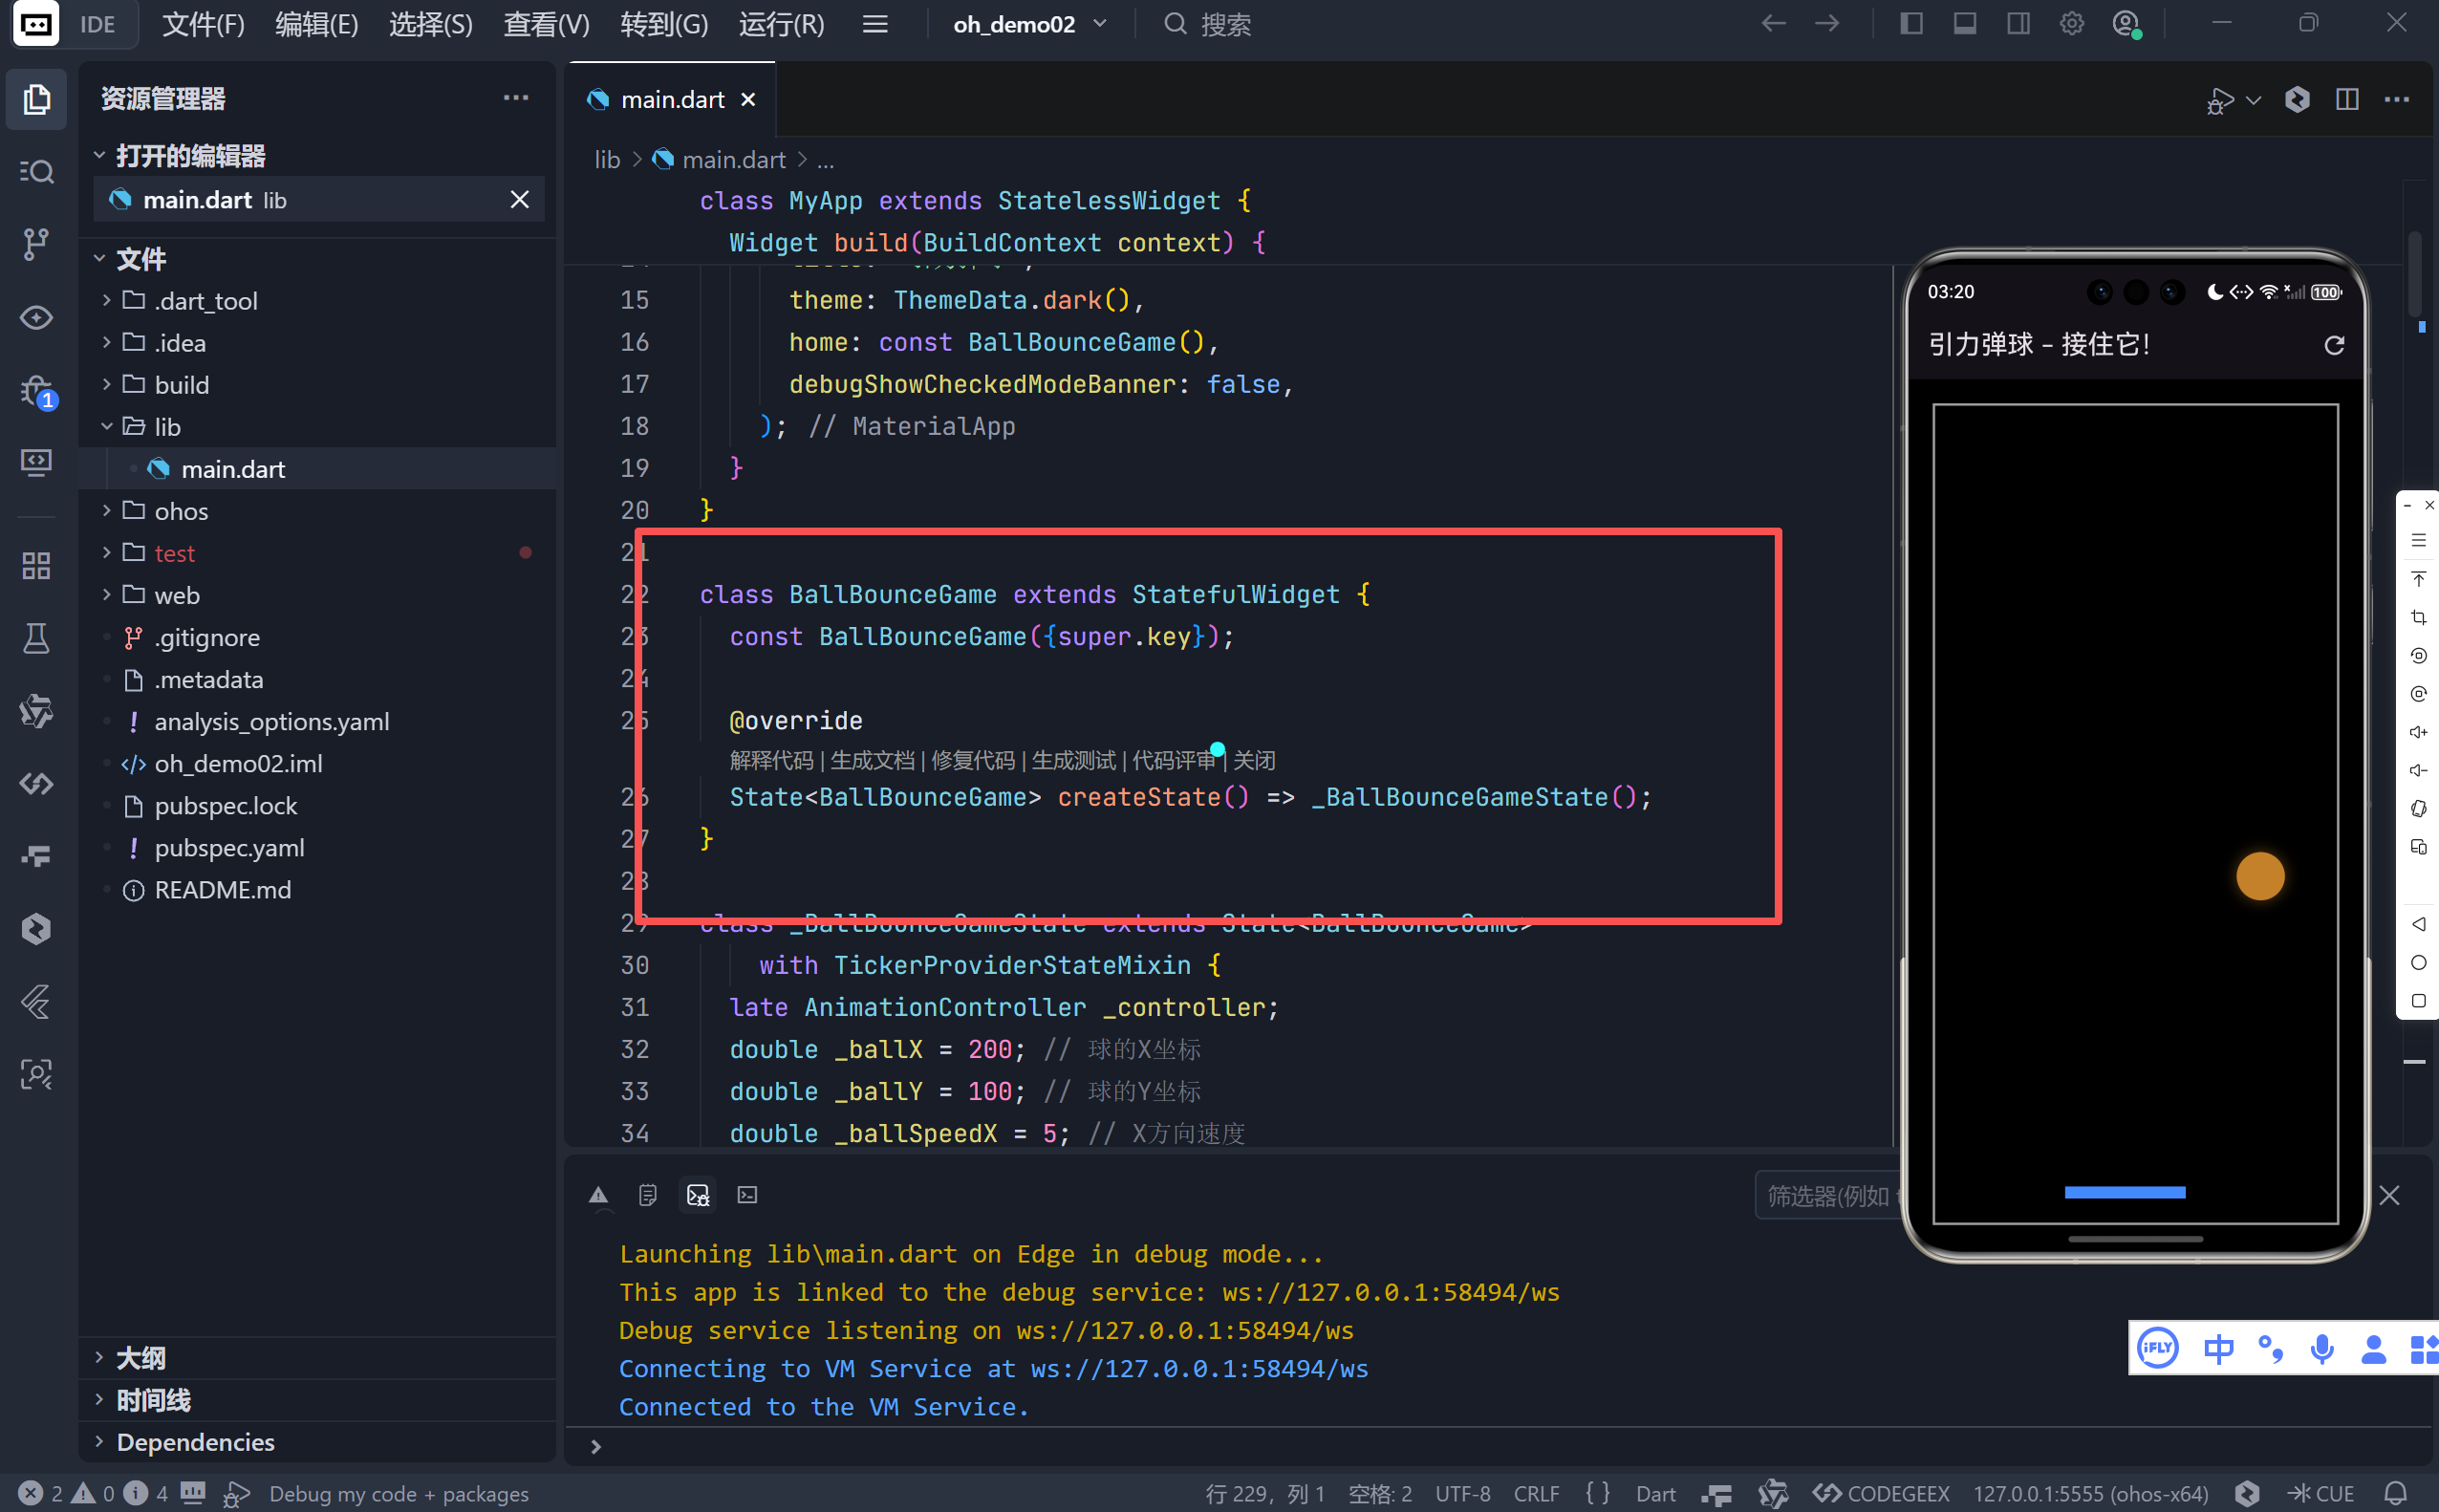Click 生成测试 code lens link

(x=1073, y=760)
